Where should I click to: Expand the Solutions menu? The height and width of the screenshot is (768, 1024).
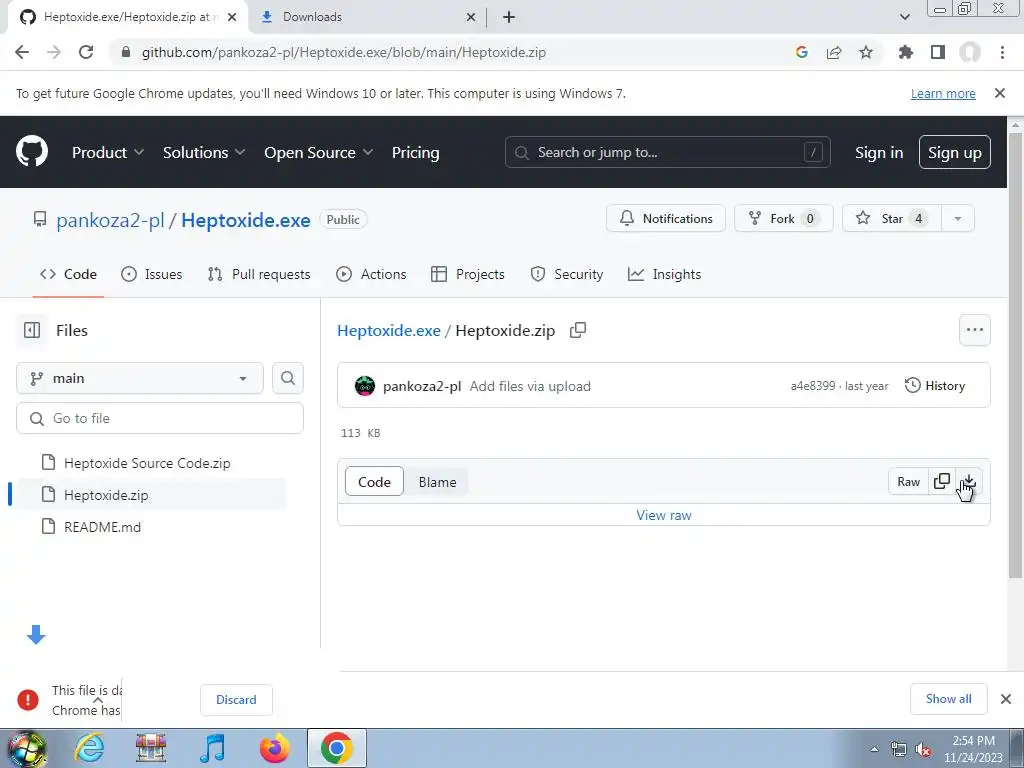pos(204,152)
